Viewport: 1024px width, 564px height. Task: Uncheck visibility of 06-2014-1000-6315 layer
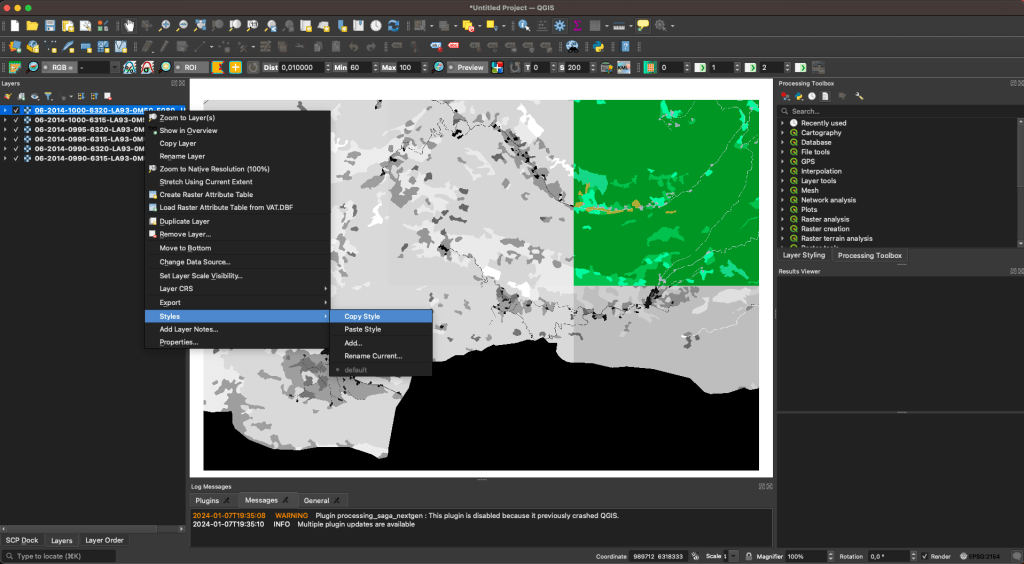coord(16,120)
